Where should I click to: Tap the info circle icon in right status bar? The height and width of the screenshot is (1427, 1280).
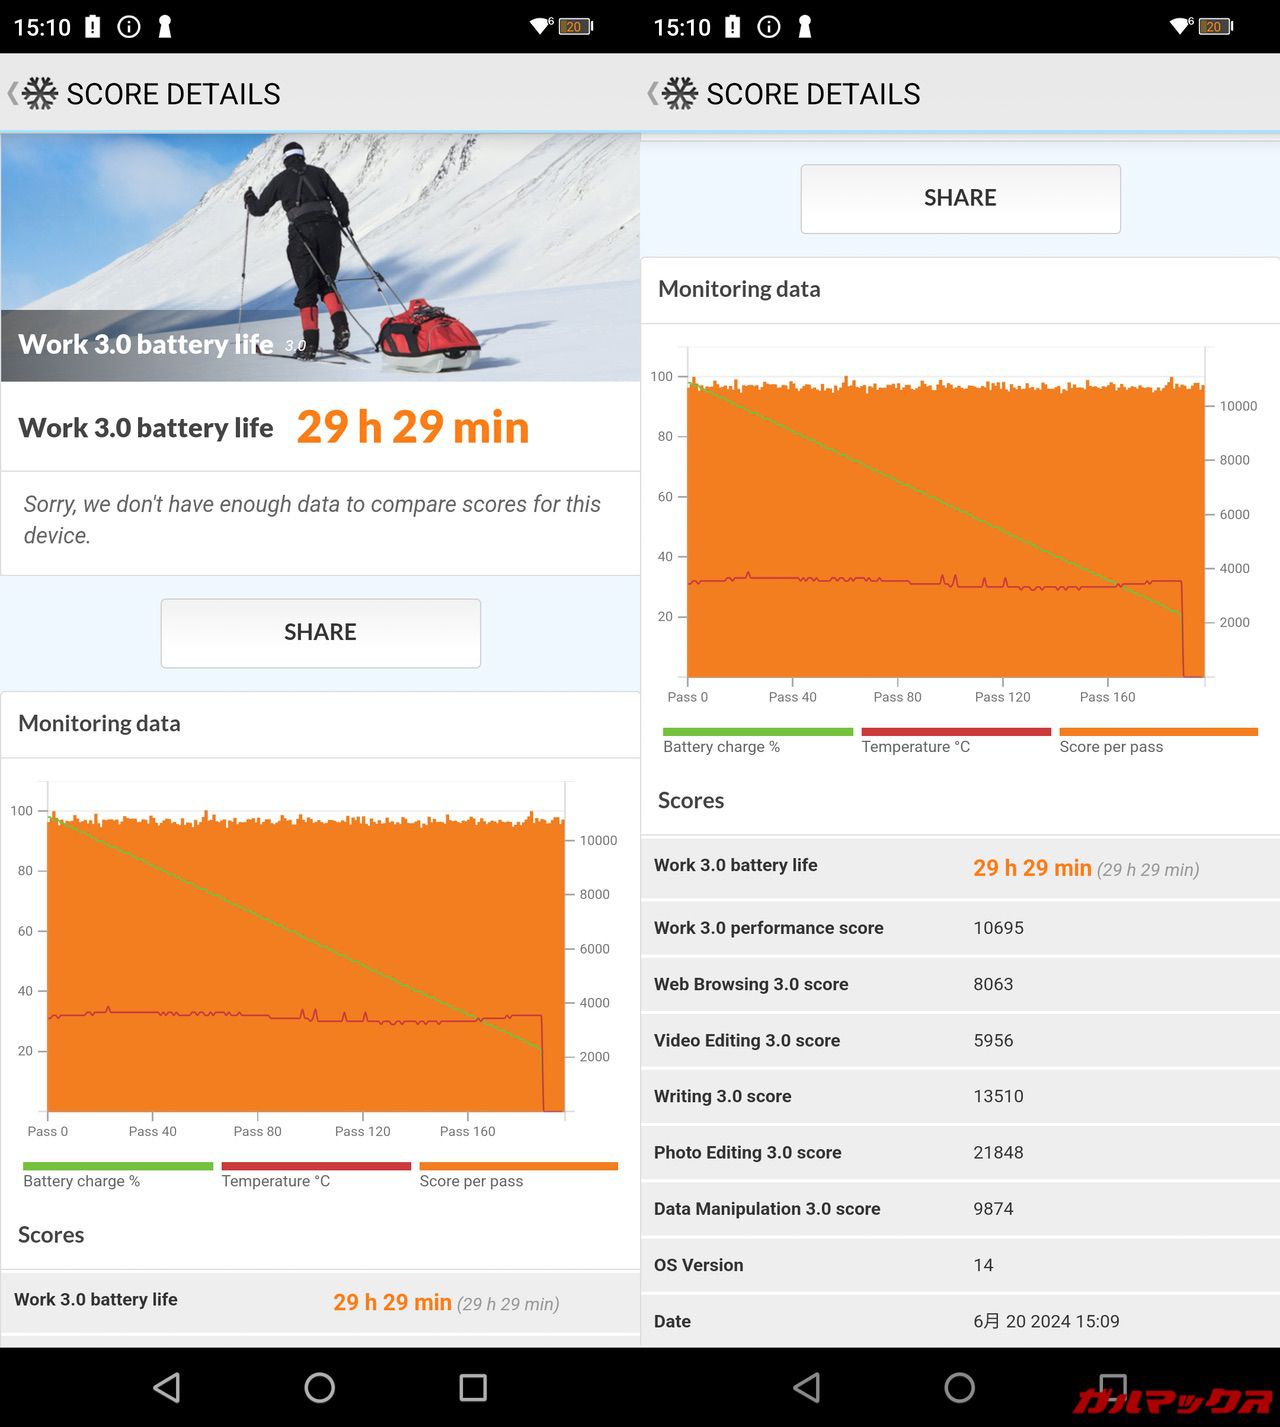[x=768, y=27]
